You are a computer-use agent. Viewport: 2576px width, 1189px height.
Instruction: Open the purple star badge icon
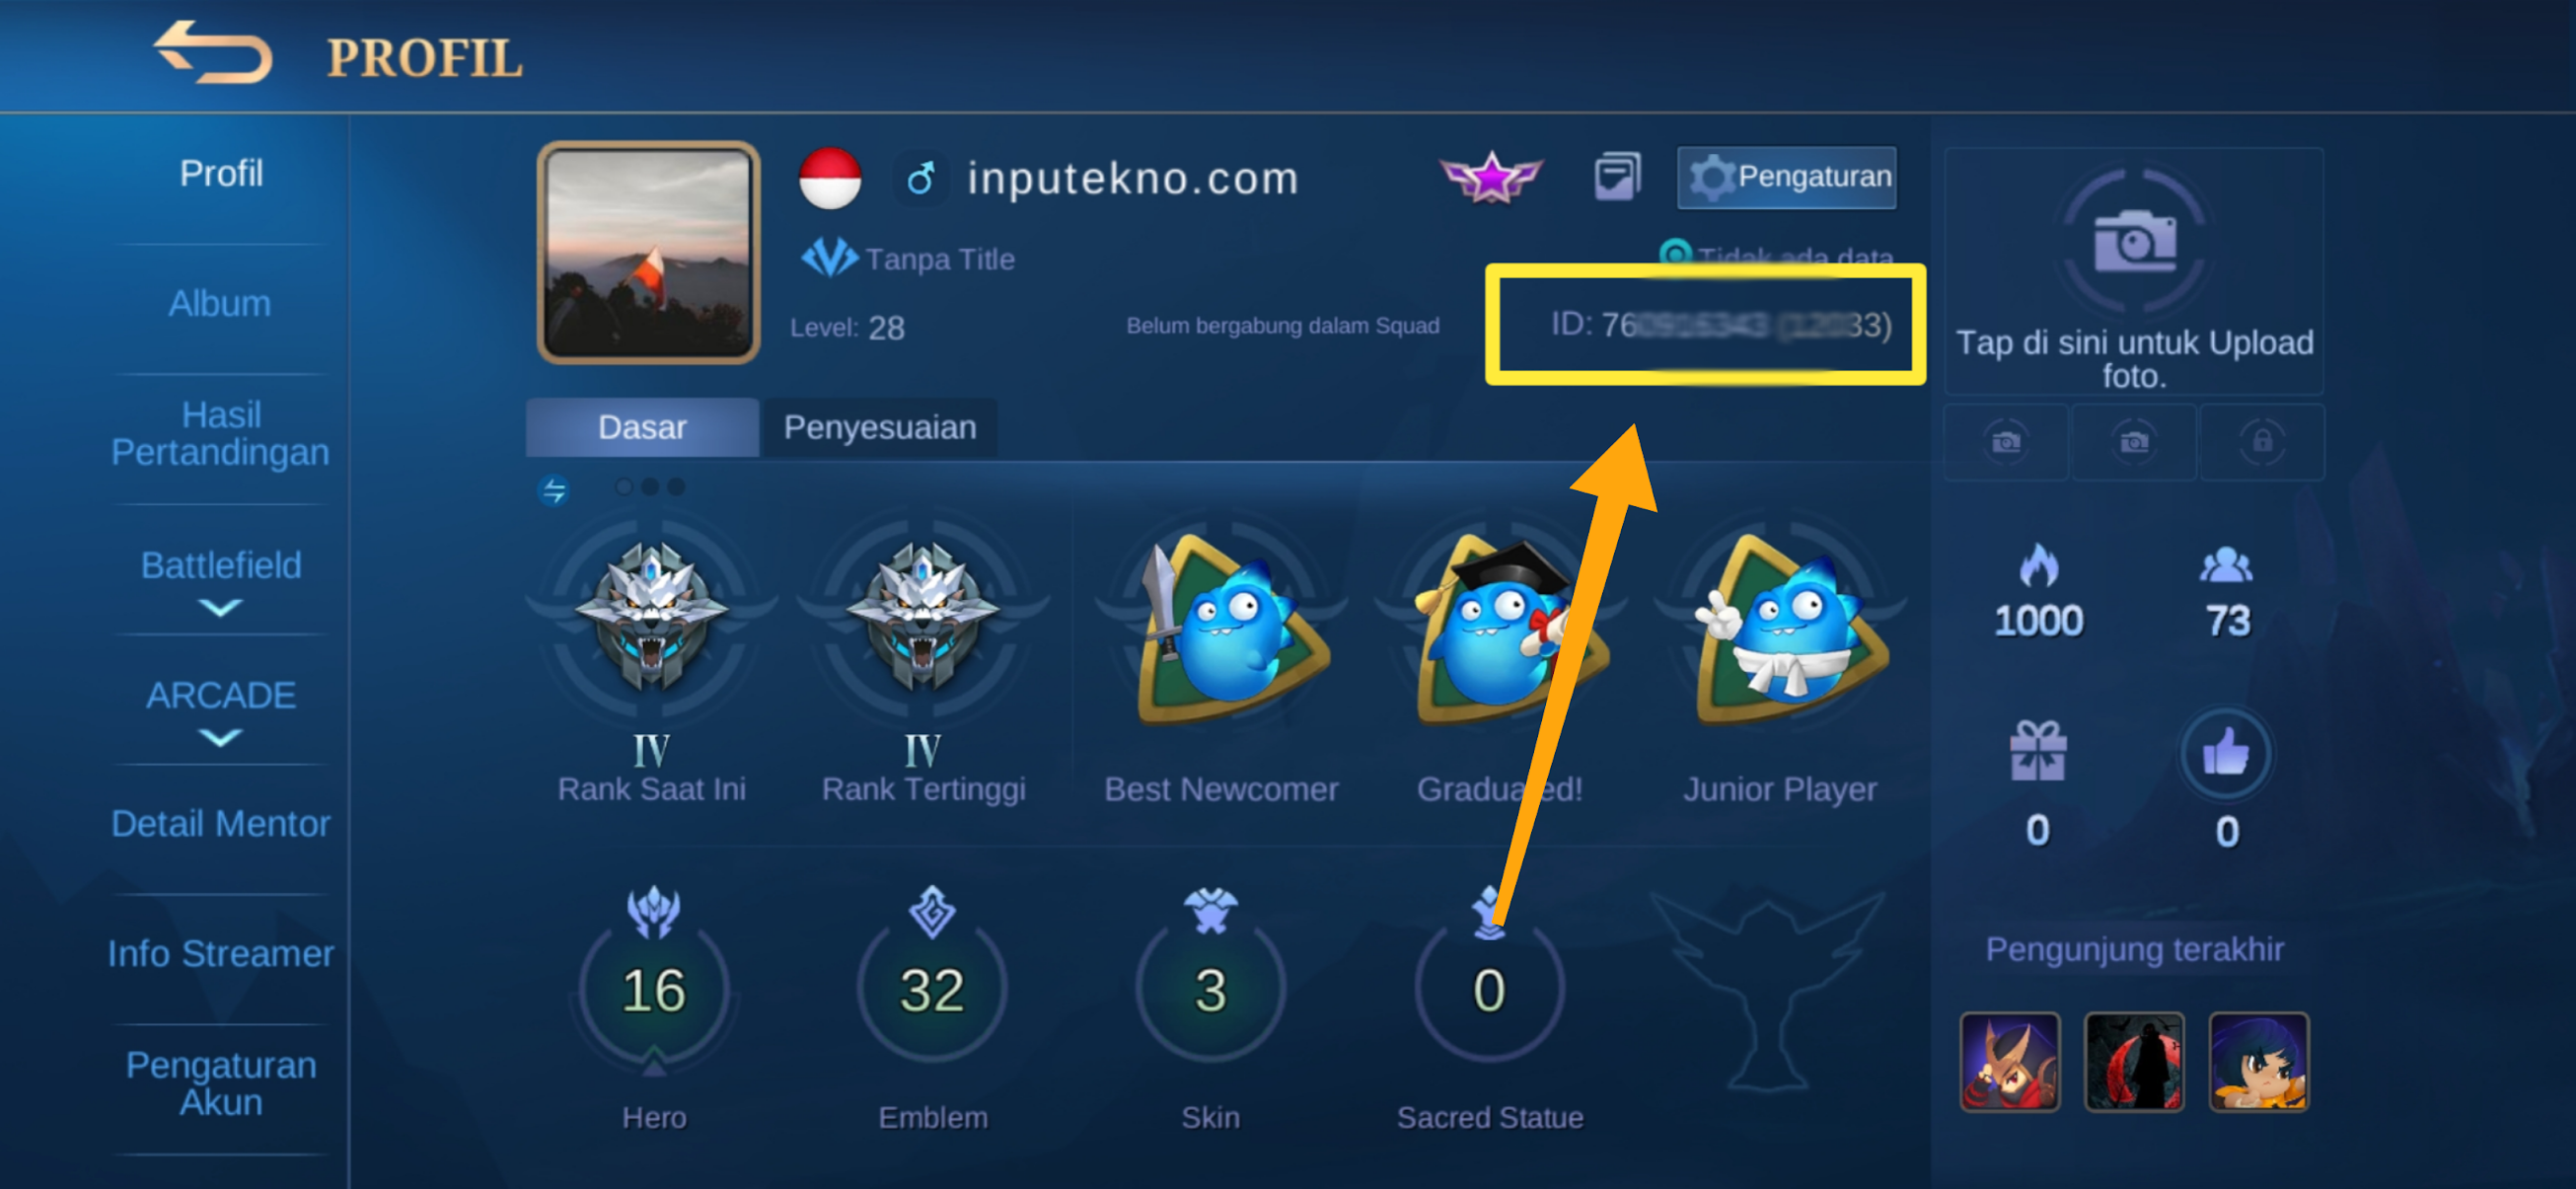[x=1490, y=177]
